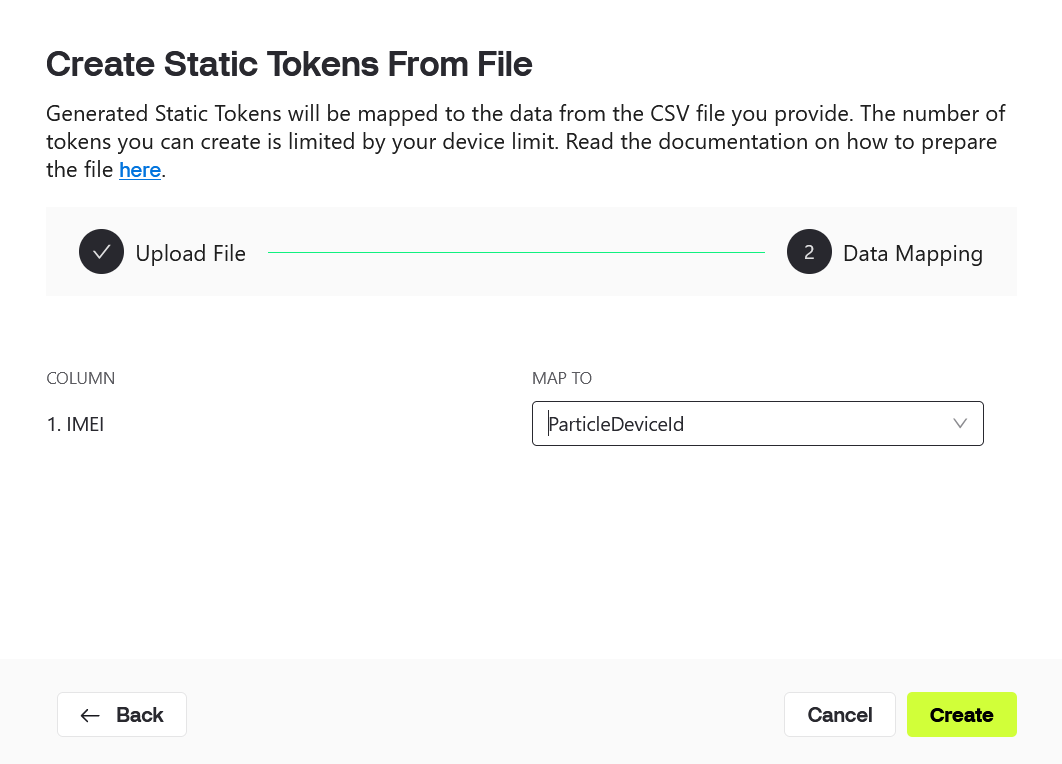The width and height of the screenshot is (1062, 764).
Task: Click the "Create Static Tokens From File" heading
Action: click(x=289, y=64)
